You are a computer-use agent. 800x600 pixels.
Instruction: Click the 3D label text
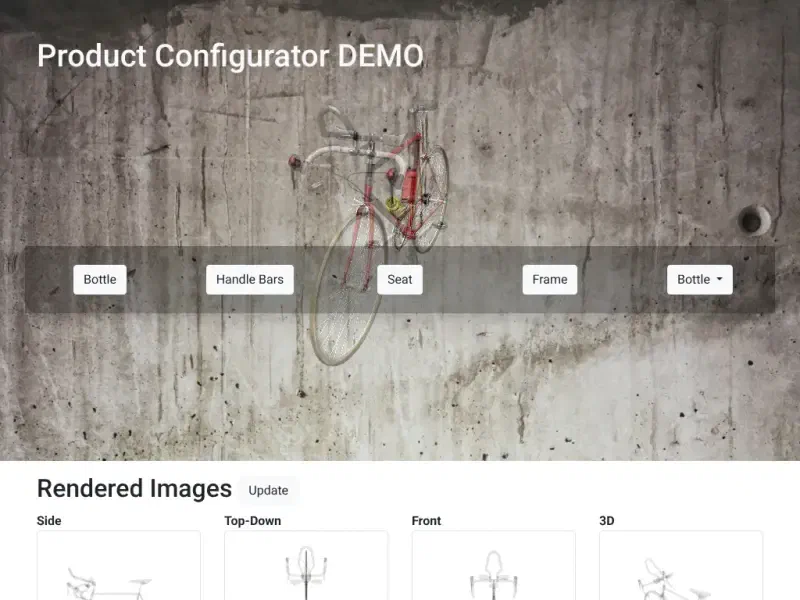[607, 521]
